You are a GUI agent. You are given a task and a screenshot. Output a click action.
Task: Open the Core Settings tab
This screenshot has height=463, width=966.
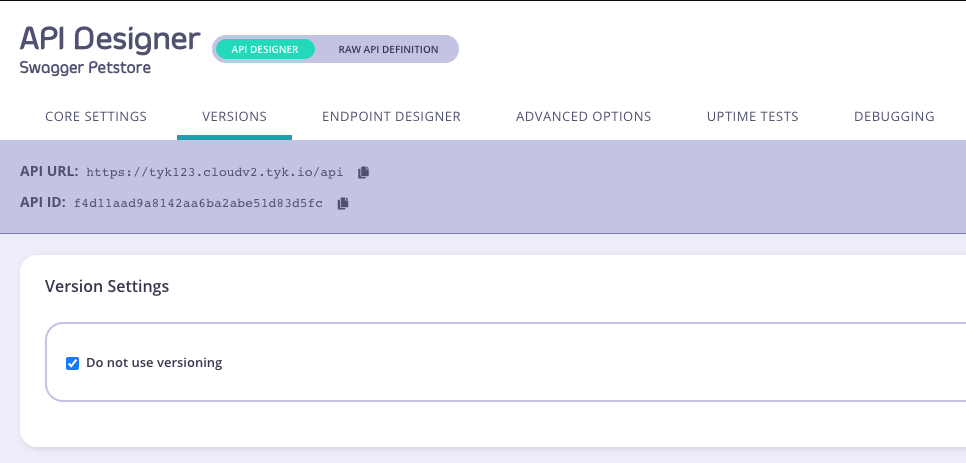pyautogui.click(x=96, y=117)
